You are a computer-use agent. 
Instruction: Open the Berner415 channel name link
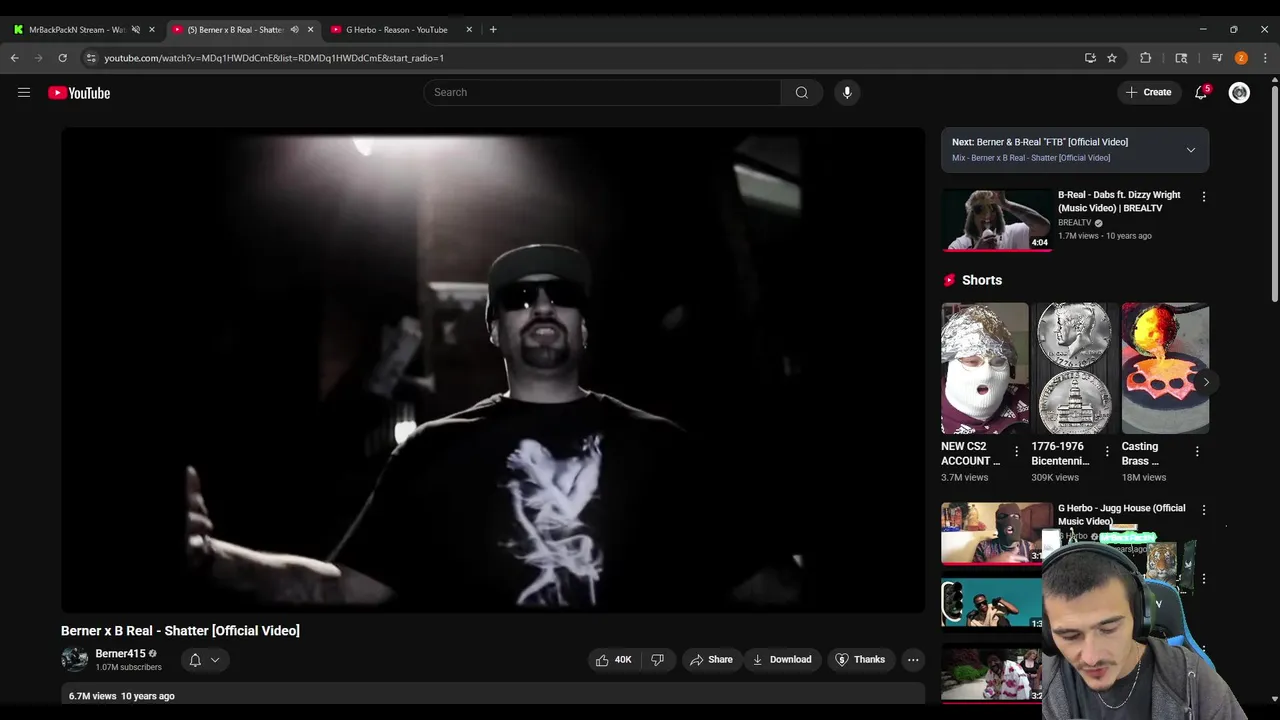coord(120,654)
